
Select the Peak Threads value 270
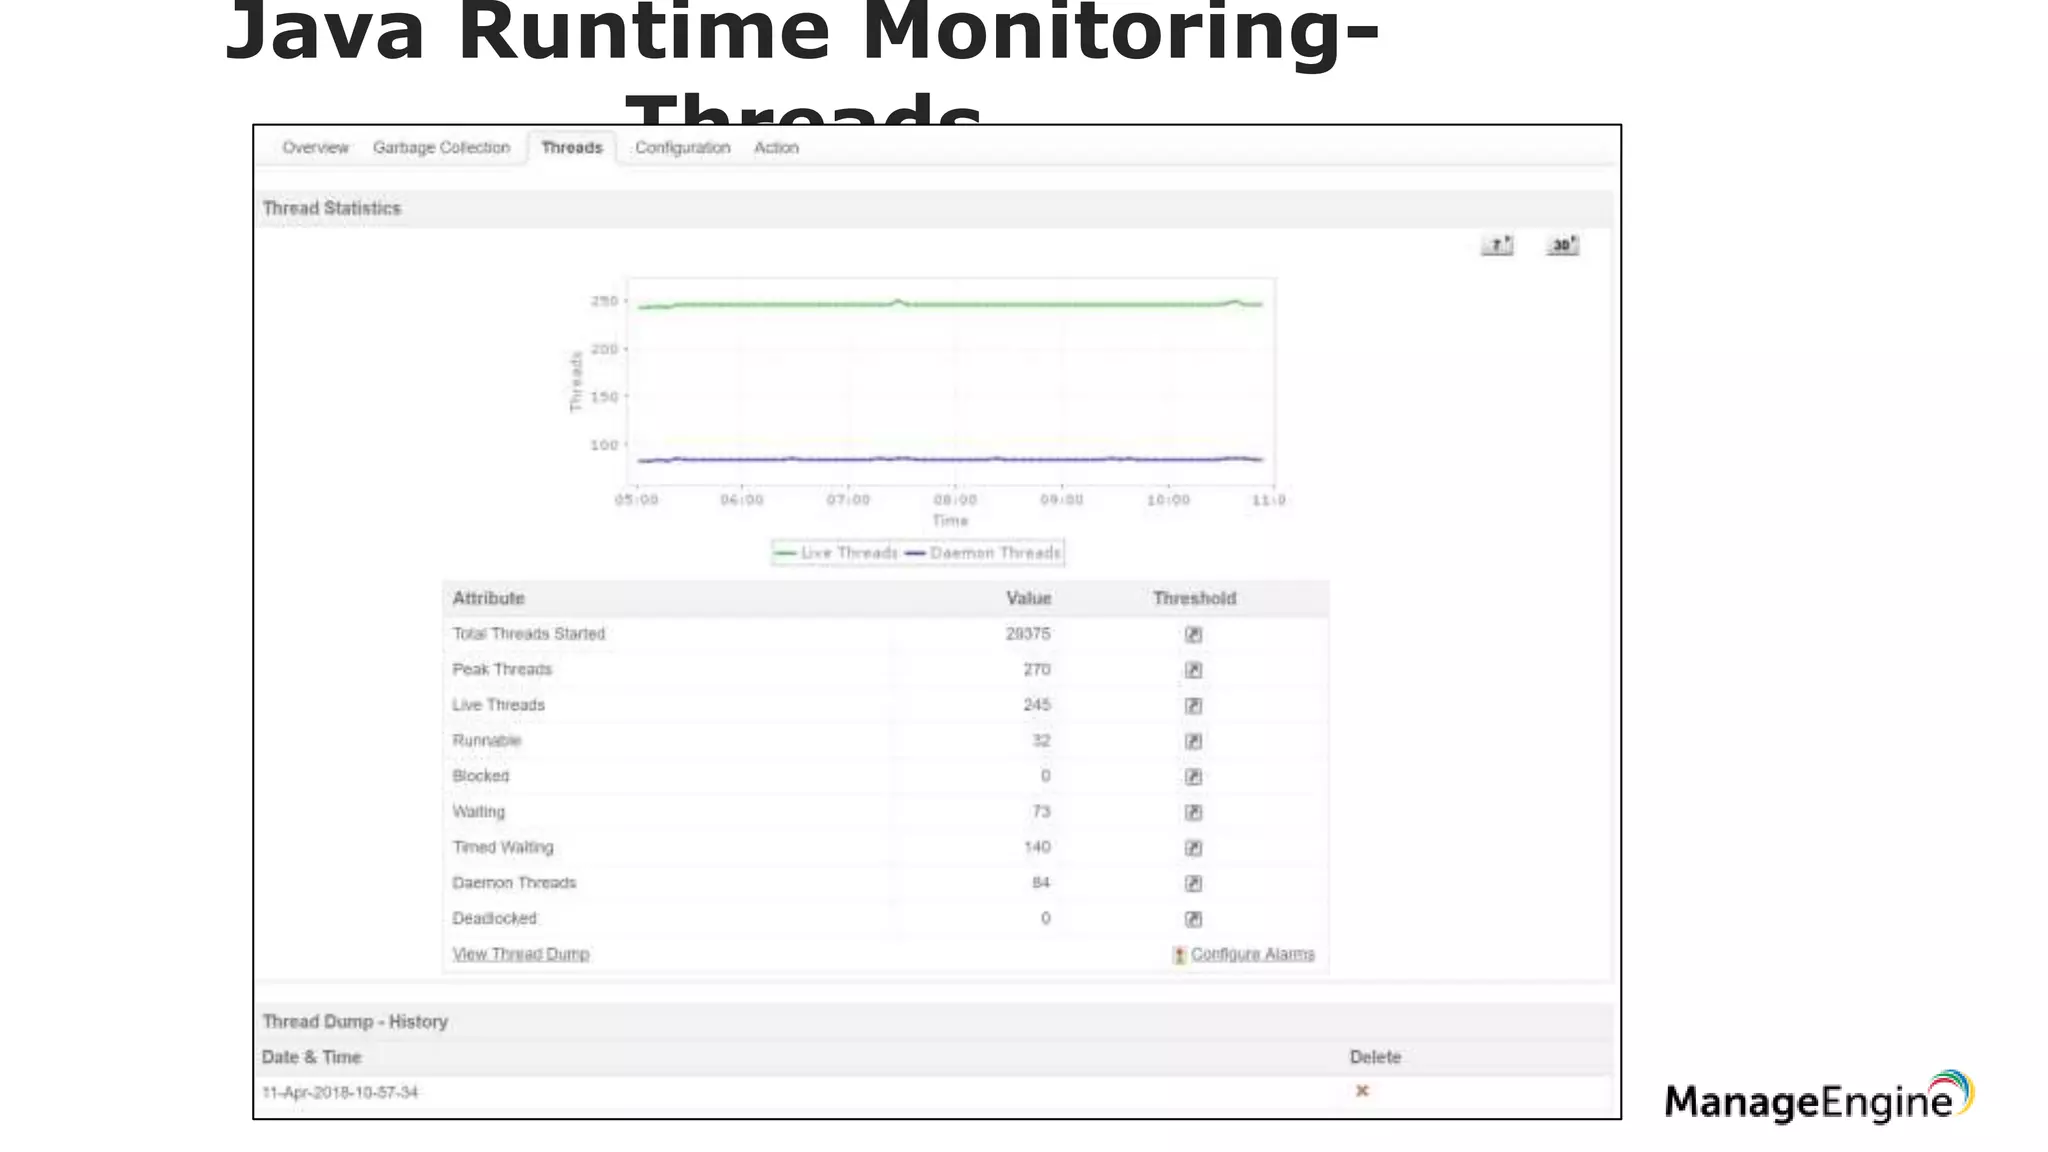coord(1037,670)
